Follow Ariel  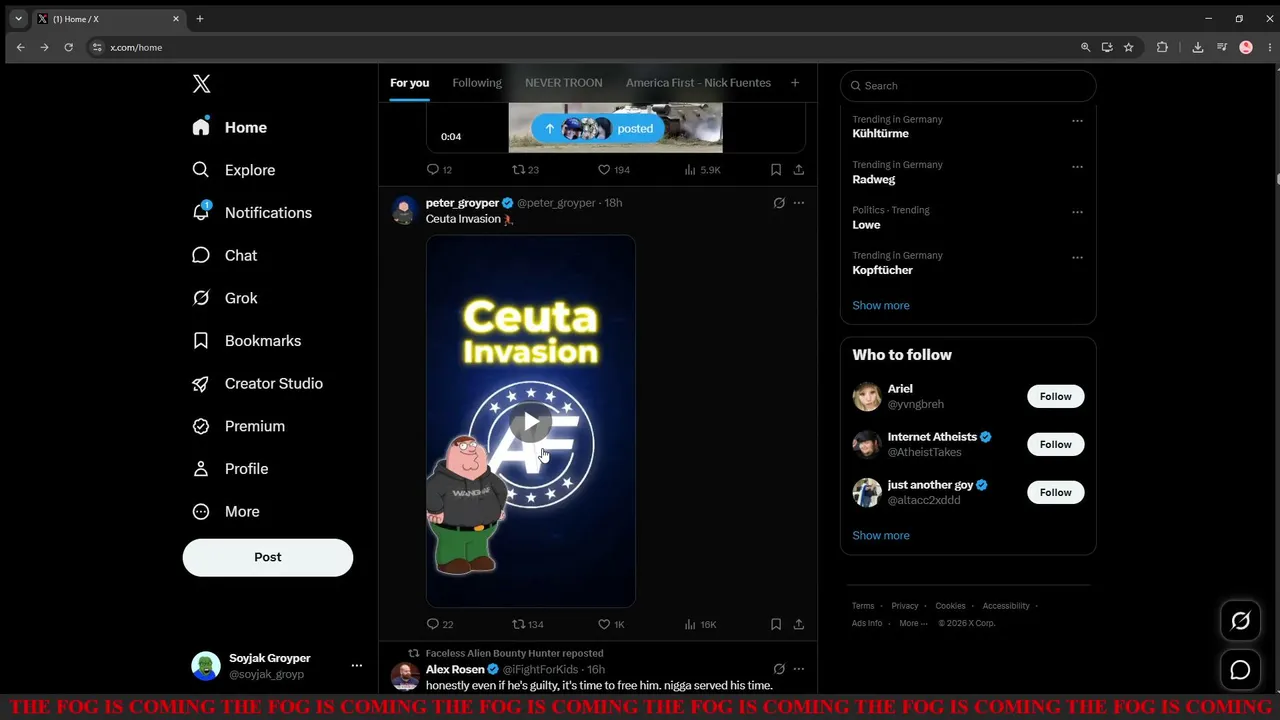(x=1055, y=396)
